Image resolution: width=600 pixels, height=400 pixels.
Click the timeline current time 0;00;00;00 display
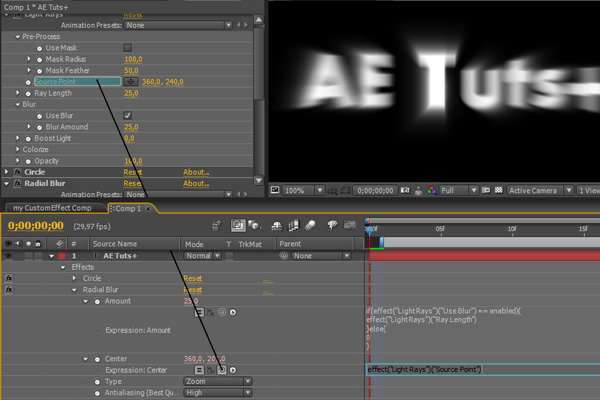[x=36, y=225]
